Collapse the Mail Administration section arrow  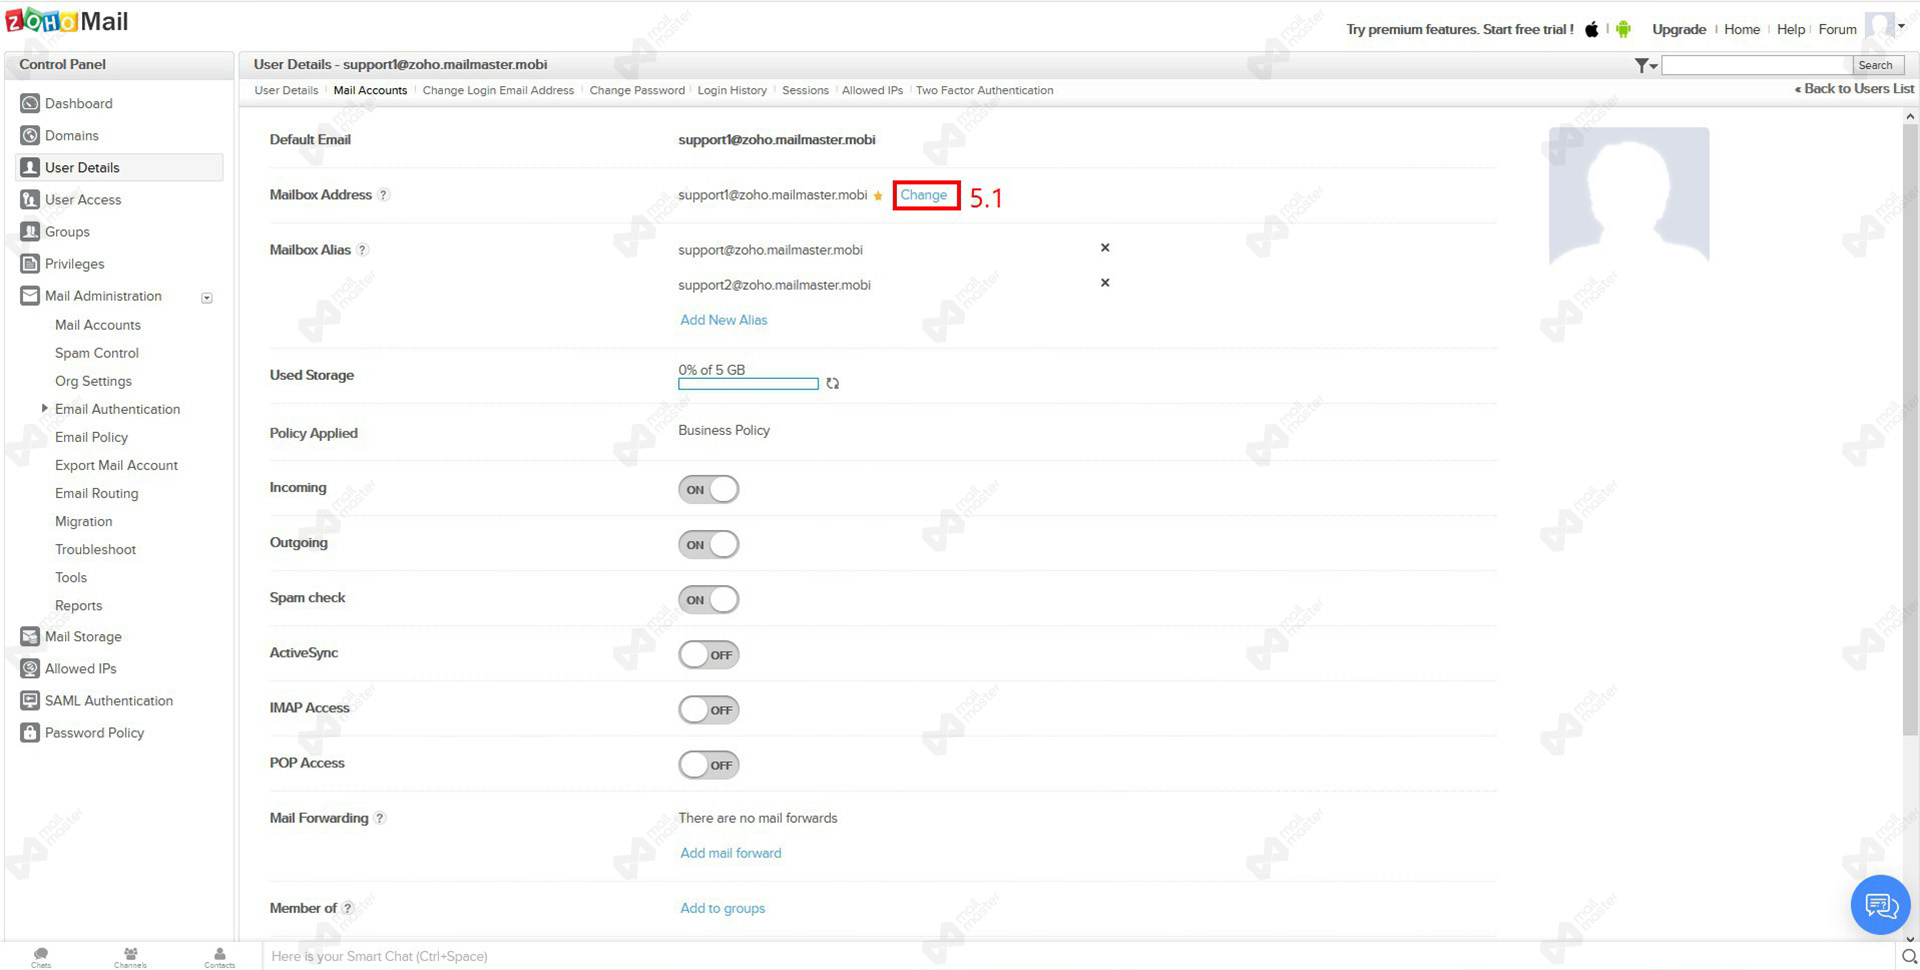[x=207, y=297]
